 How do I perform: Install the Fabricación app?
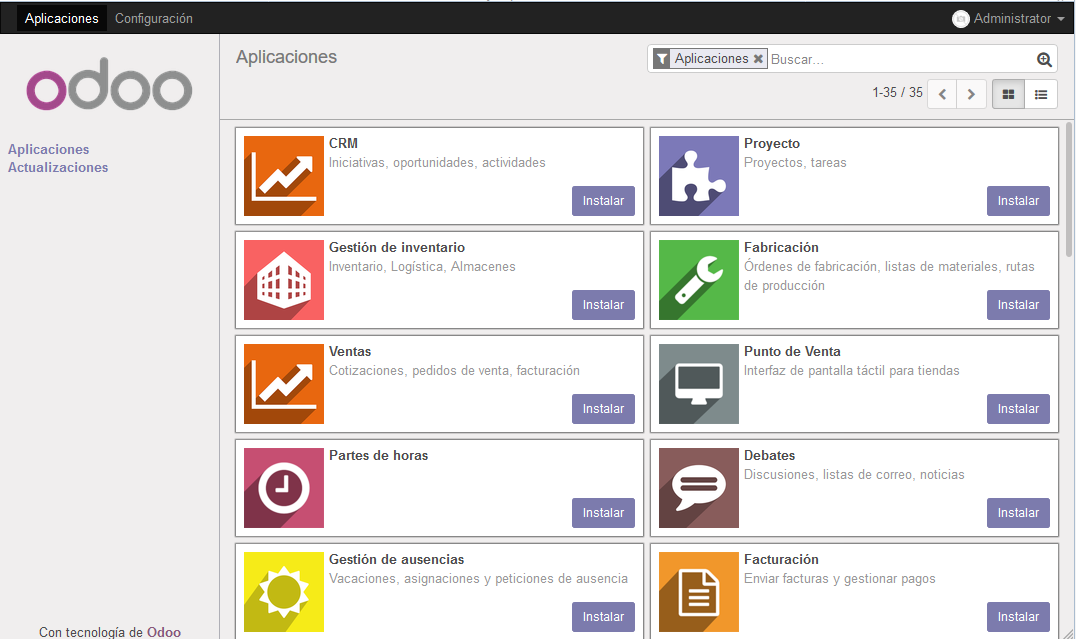pyautogui.click(x=1018, y=305)
